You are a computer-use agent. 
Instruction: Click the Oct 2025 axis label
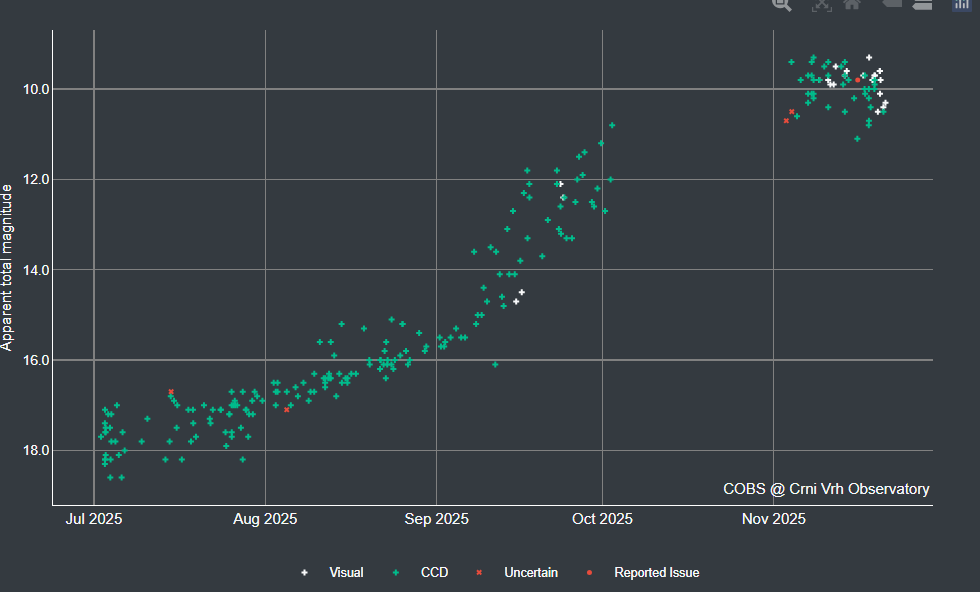point(602,519)
